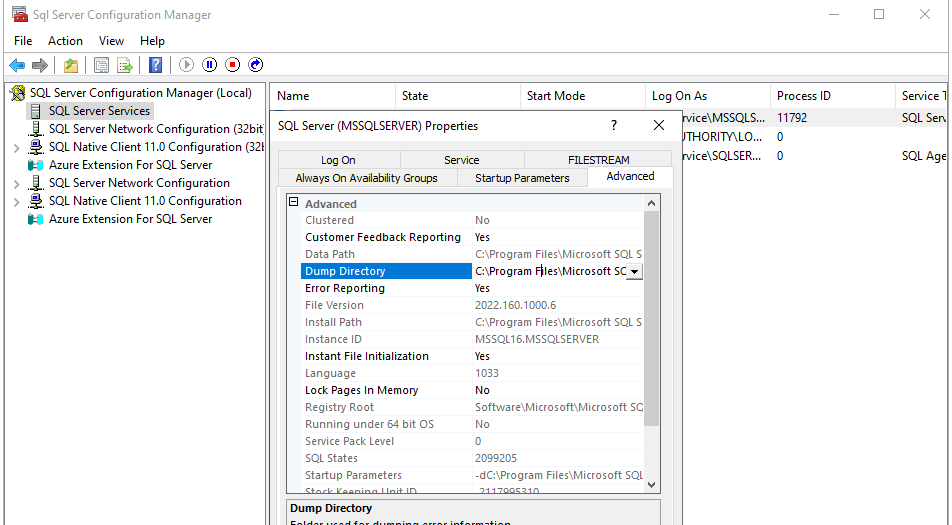Open the Dump Directory dropdown arrow

coord(634,271)
